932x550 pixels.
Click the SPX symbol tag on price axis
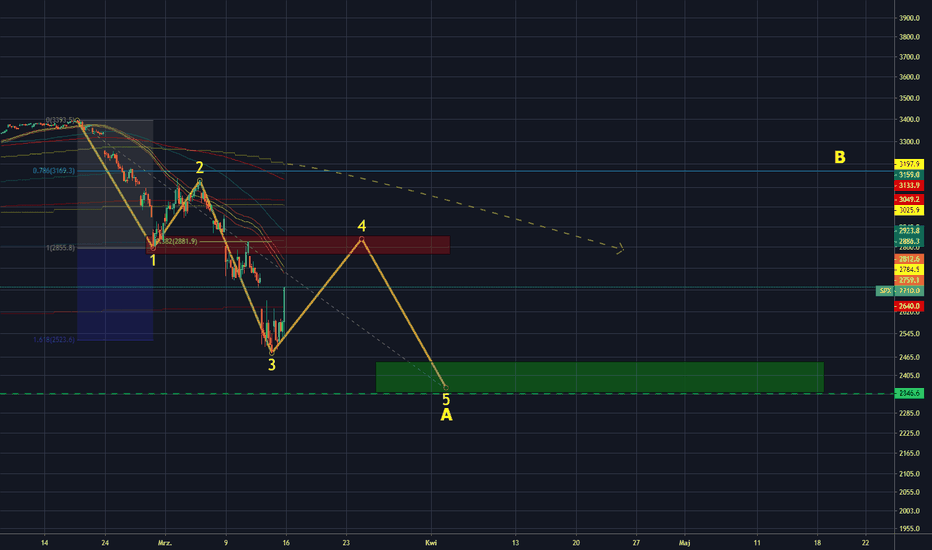[885, 291]
